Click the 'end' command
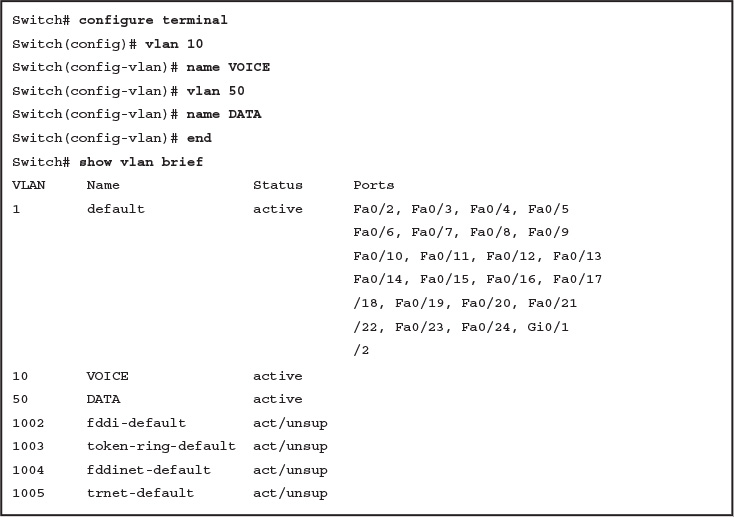Screen dimensions: 734x517 (x=199, y=138)
